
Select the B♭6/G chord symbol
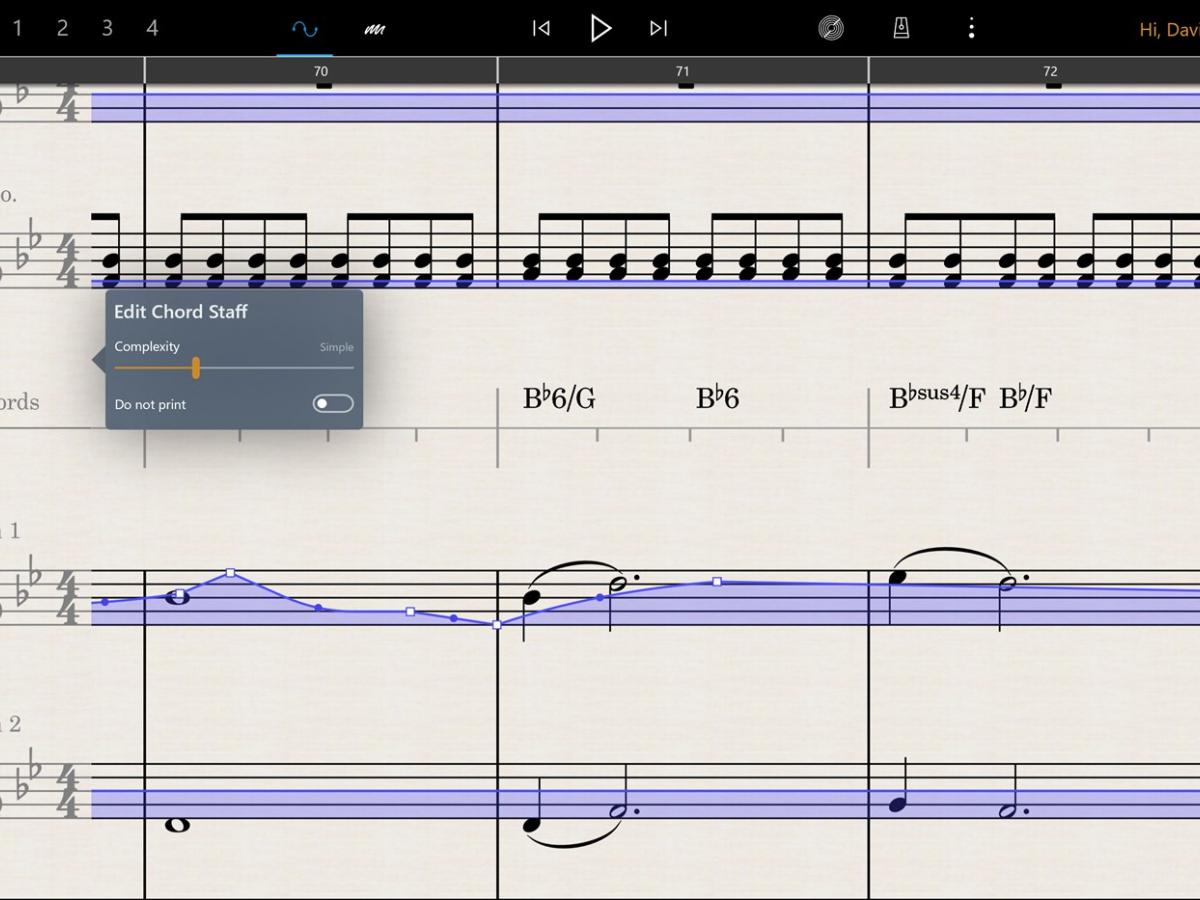pyautogui.click(x=559, y=399)
